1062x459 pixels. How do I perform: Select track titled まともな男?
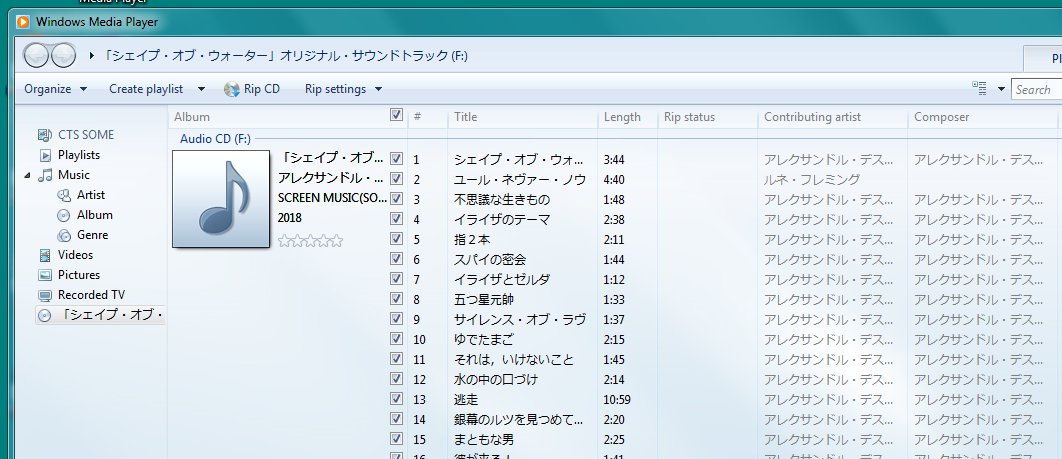[x=484, y=439]
